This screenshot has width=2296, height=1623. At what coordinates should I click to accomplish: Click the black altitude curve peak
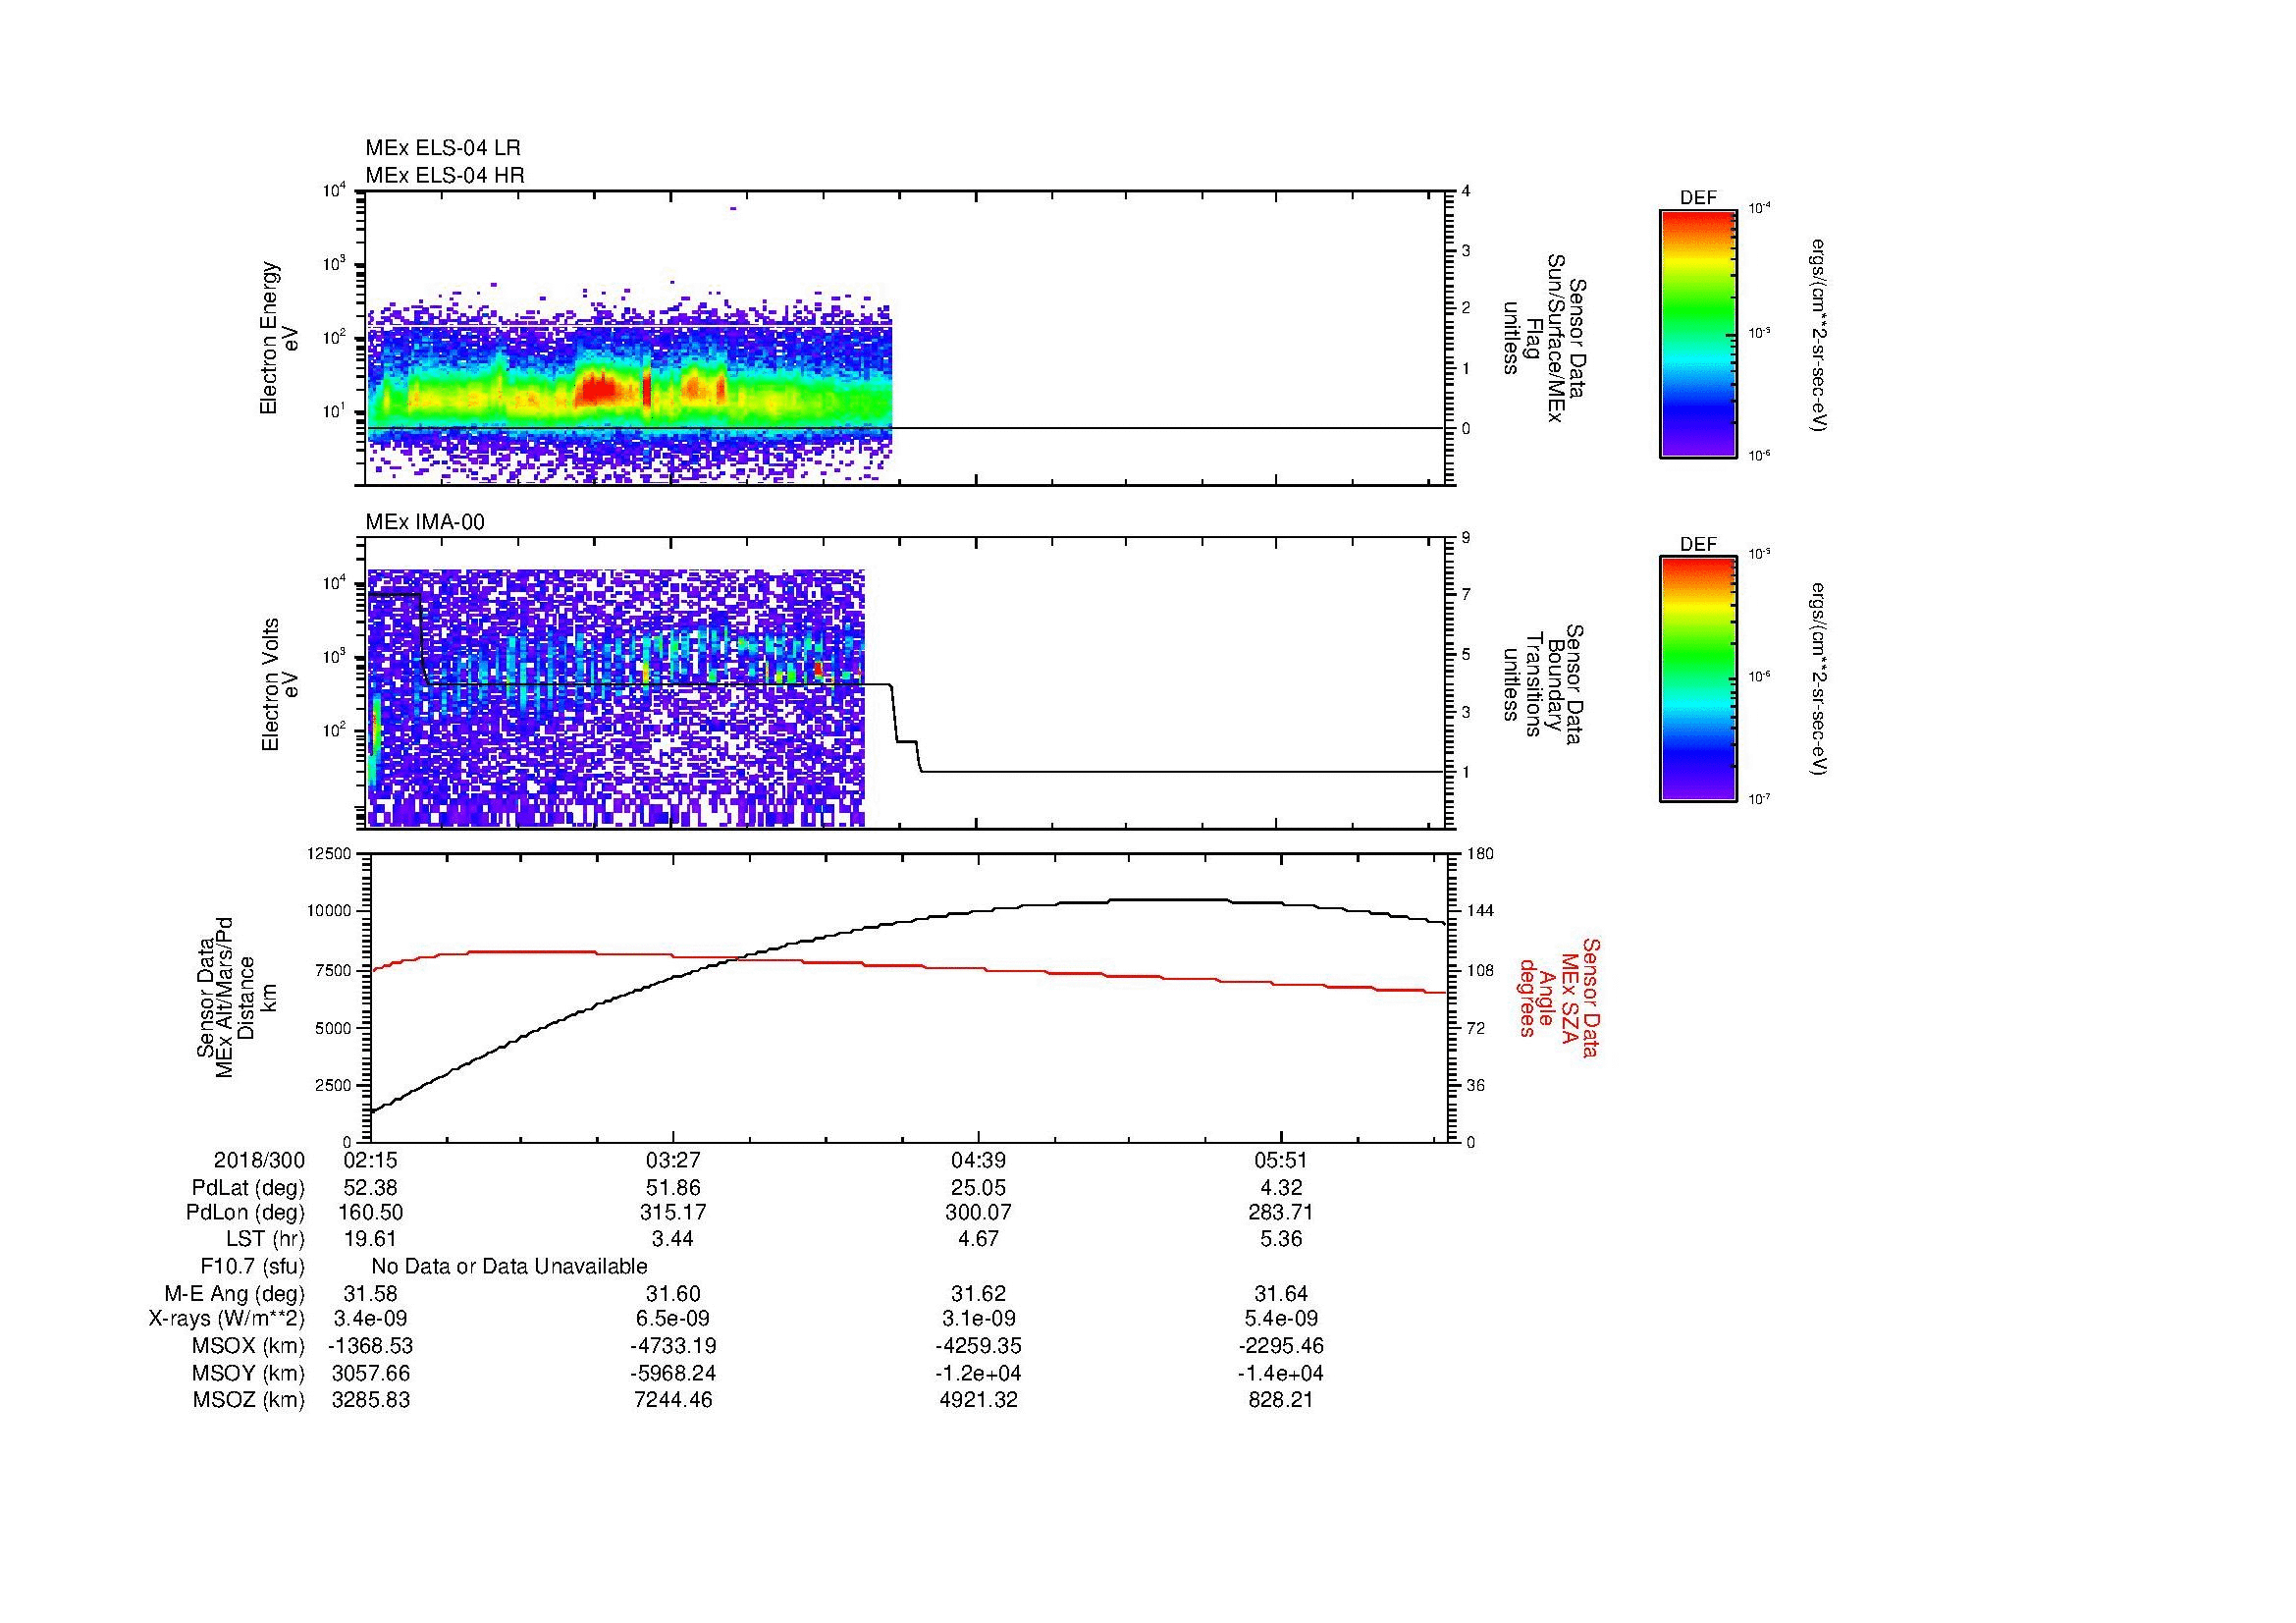point(1168,900)
